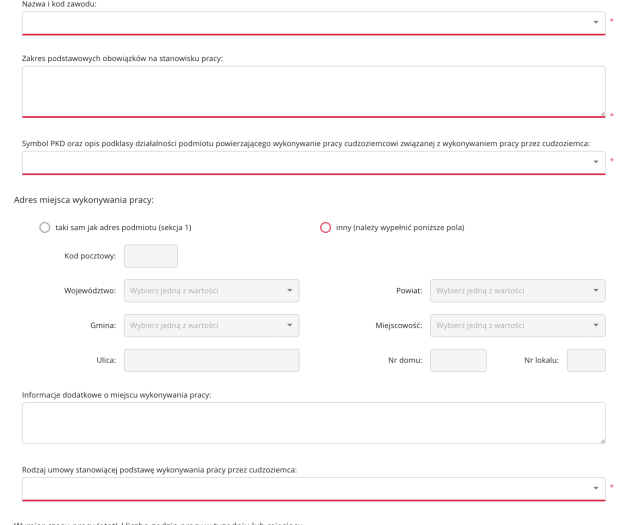
Task: Click resize handle of Informacje dodatkowe textarea
Action: [601, 439]
